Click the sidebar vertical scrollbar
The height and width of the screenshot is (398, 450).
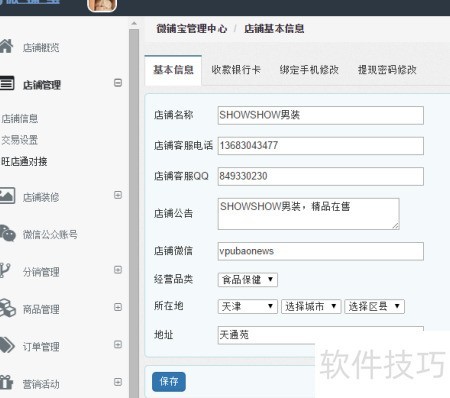(x=134, y=213)
